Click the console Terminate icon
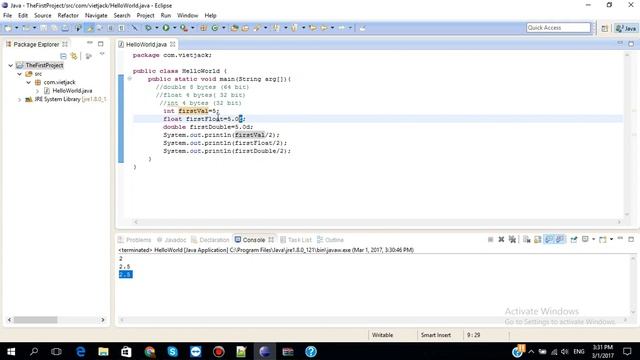The width and height of the screenshot is (640, 360). point(491,240)
